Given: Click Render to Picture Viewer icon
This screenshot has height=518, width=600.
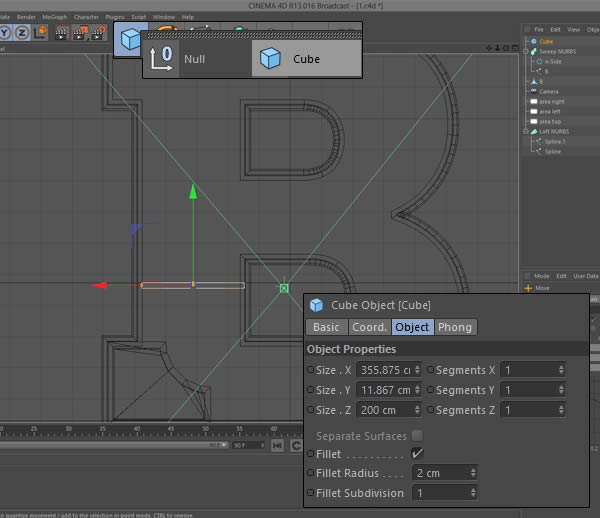Looking at the screenshot, I should click(80, 33).
